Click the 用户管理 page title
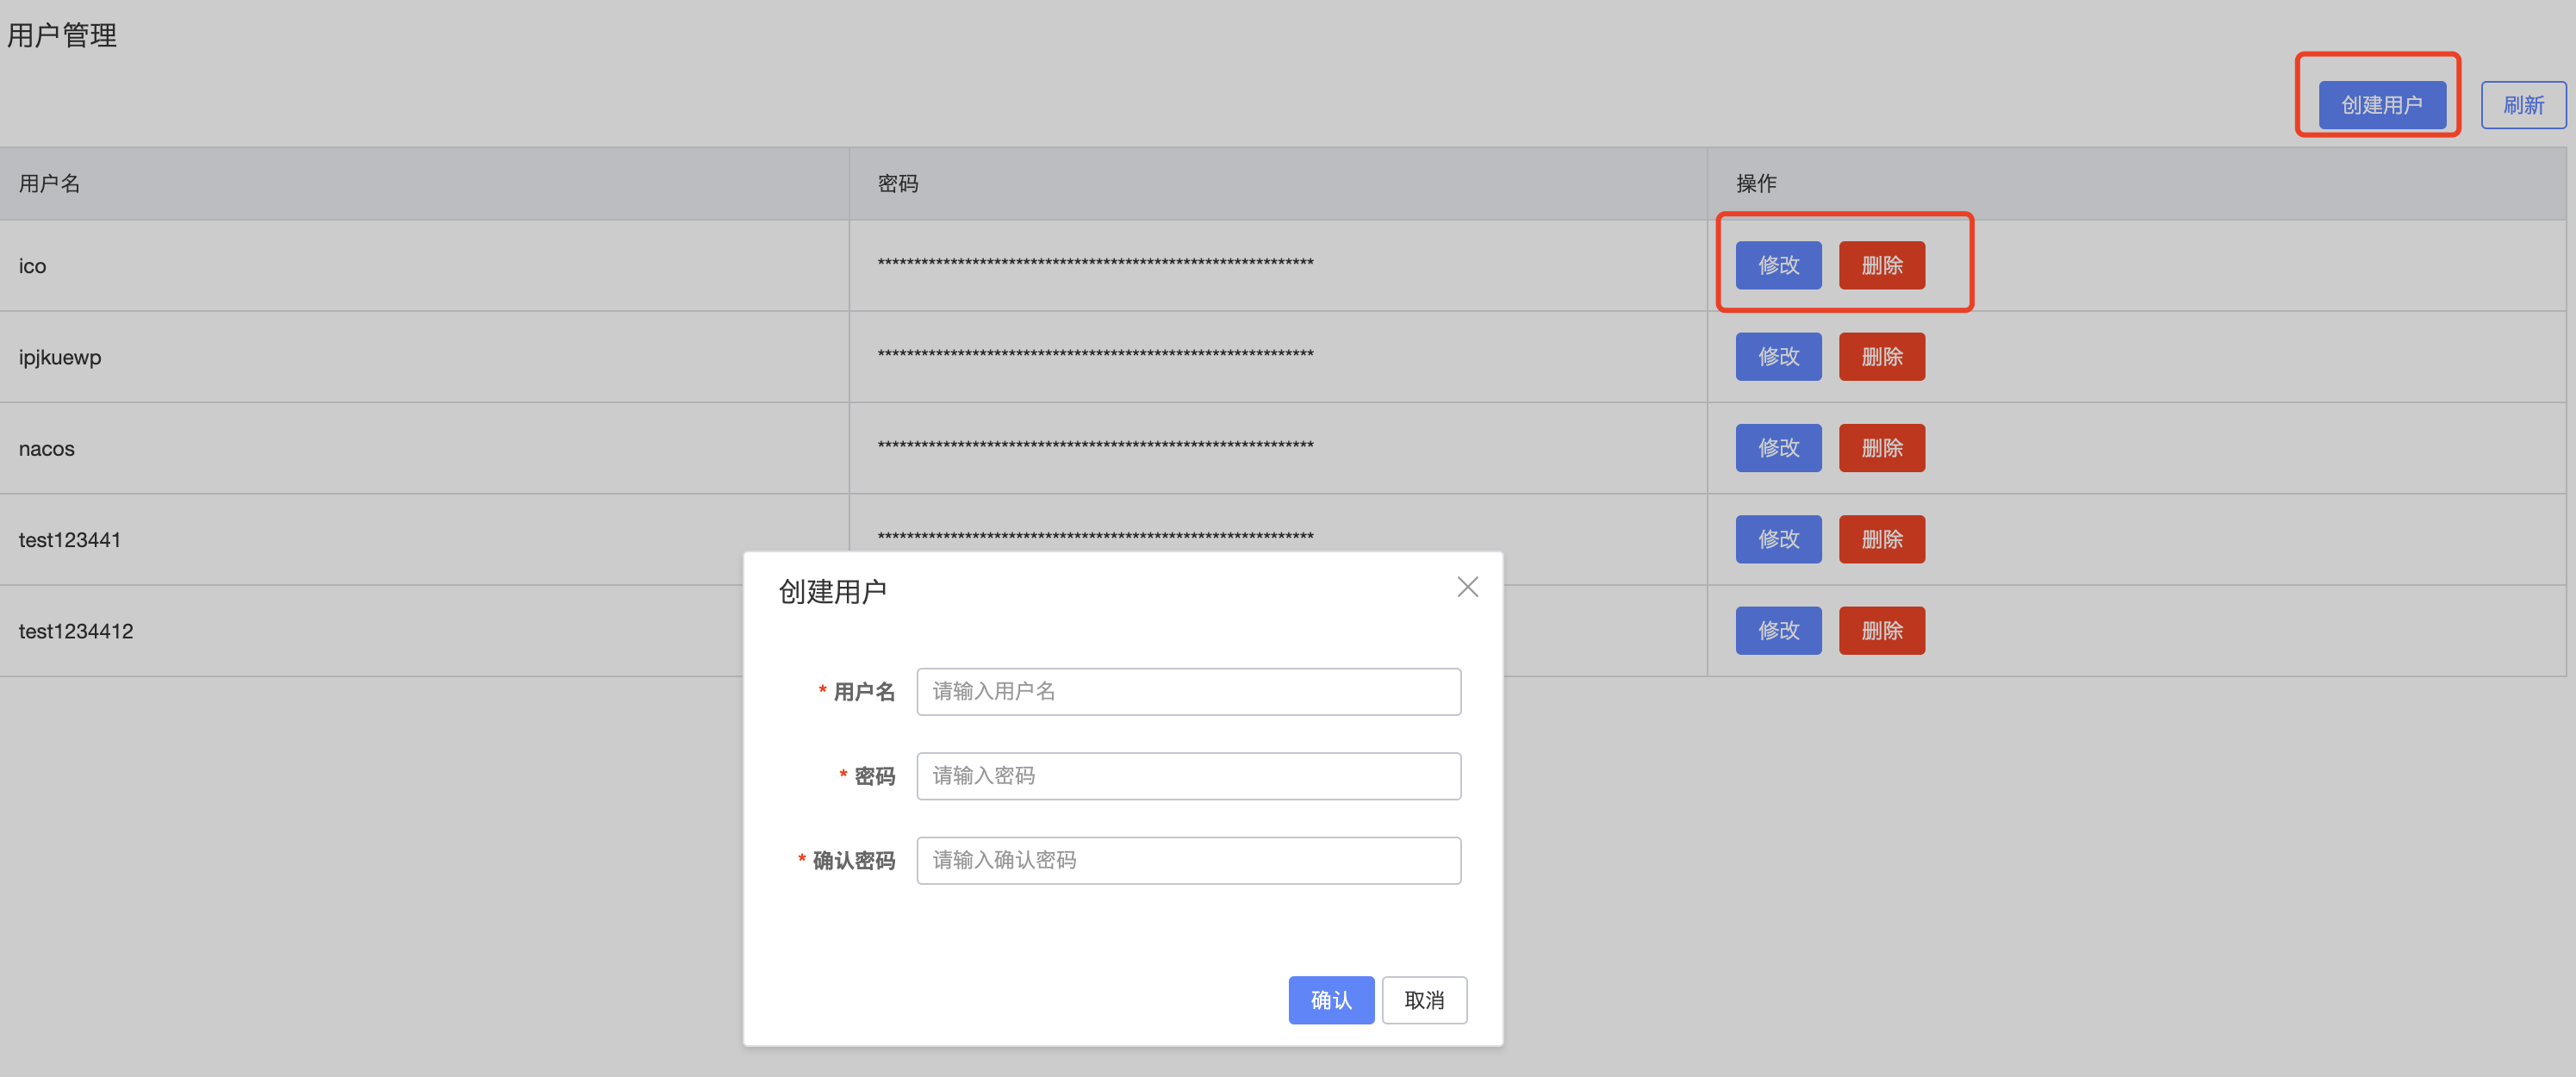The height and width of the screenshot is (1077, 2576). [x=62, y=36]
